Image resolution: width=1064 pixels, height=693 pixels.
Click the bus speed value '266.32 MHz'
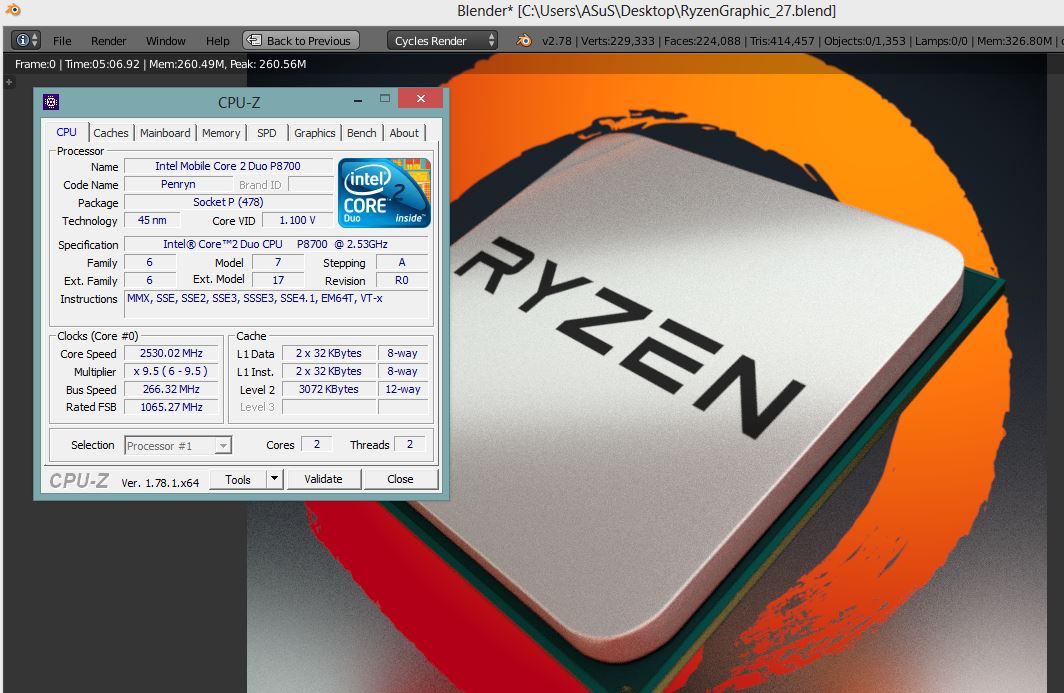pos(172,390)
